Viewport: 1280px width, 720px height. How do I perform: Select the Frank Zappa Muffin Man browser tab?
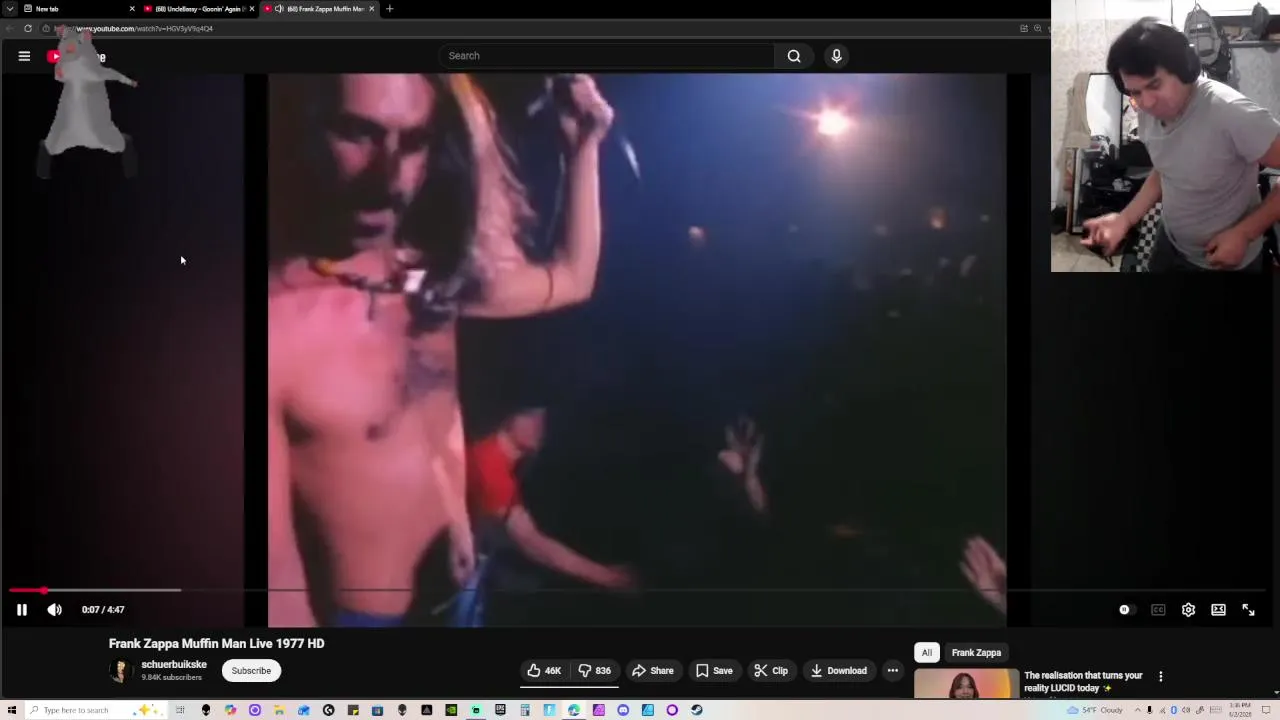pyautogui.click(x=320, y=9)
